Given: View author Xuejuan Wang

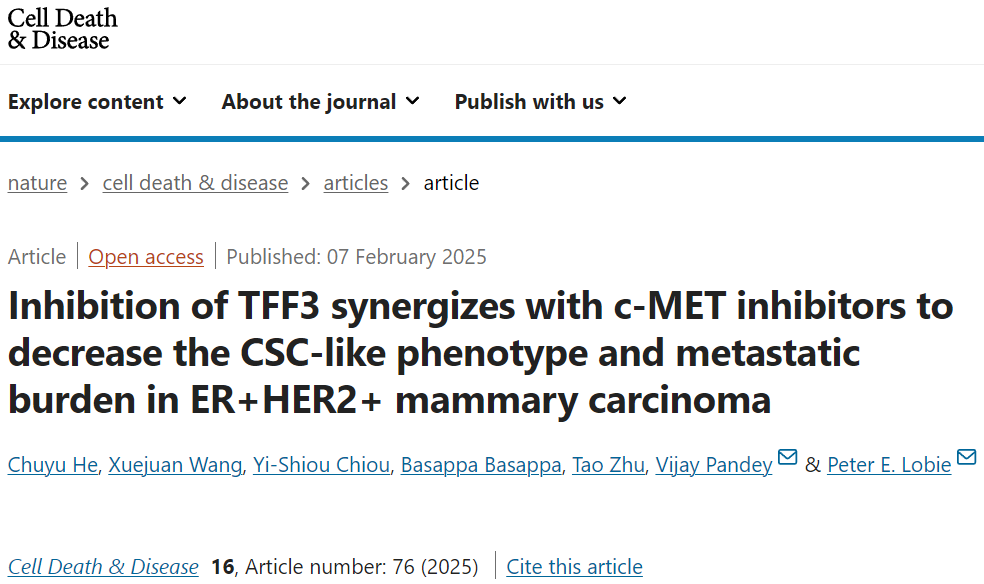Looking at the screenshot, I should pyautogui.click(x=175, y=465).
